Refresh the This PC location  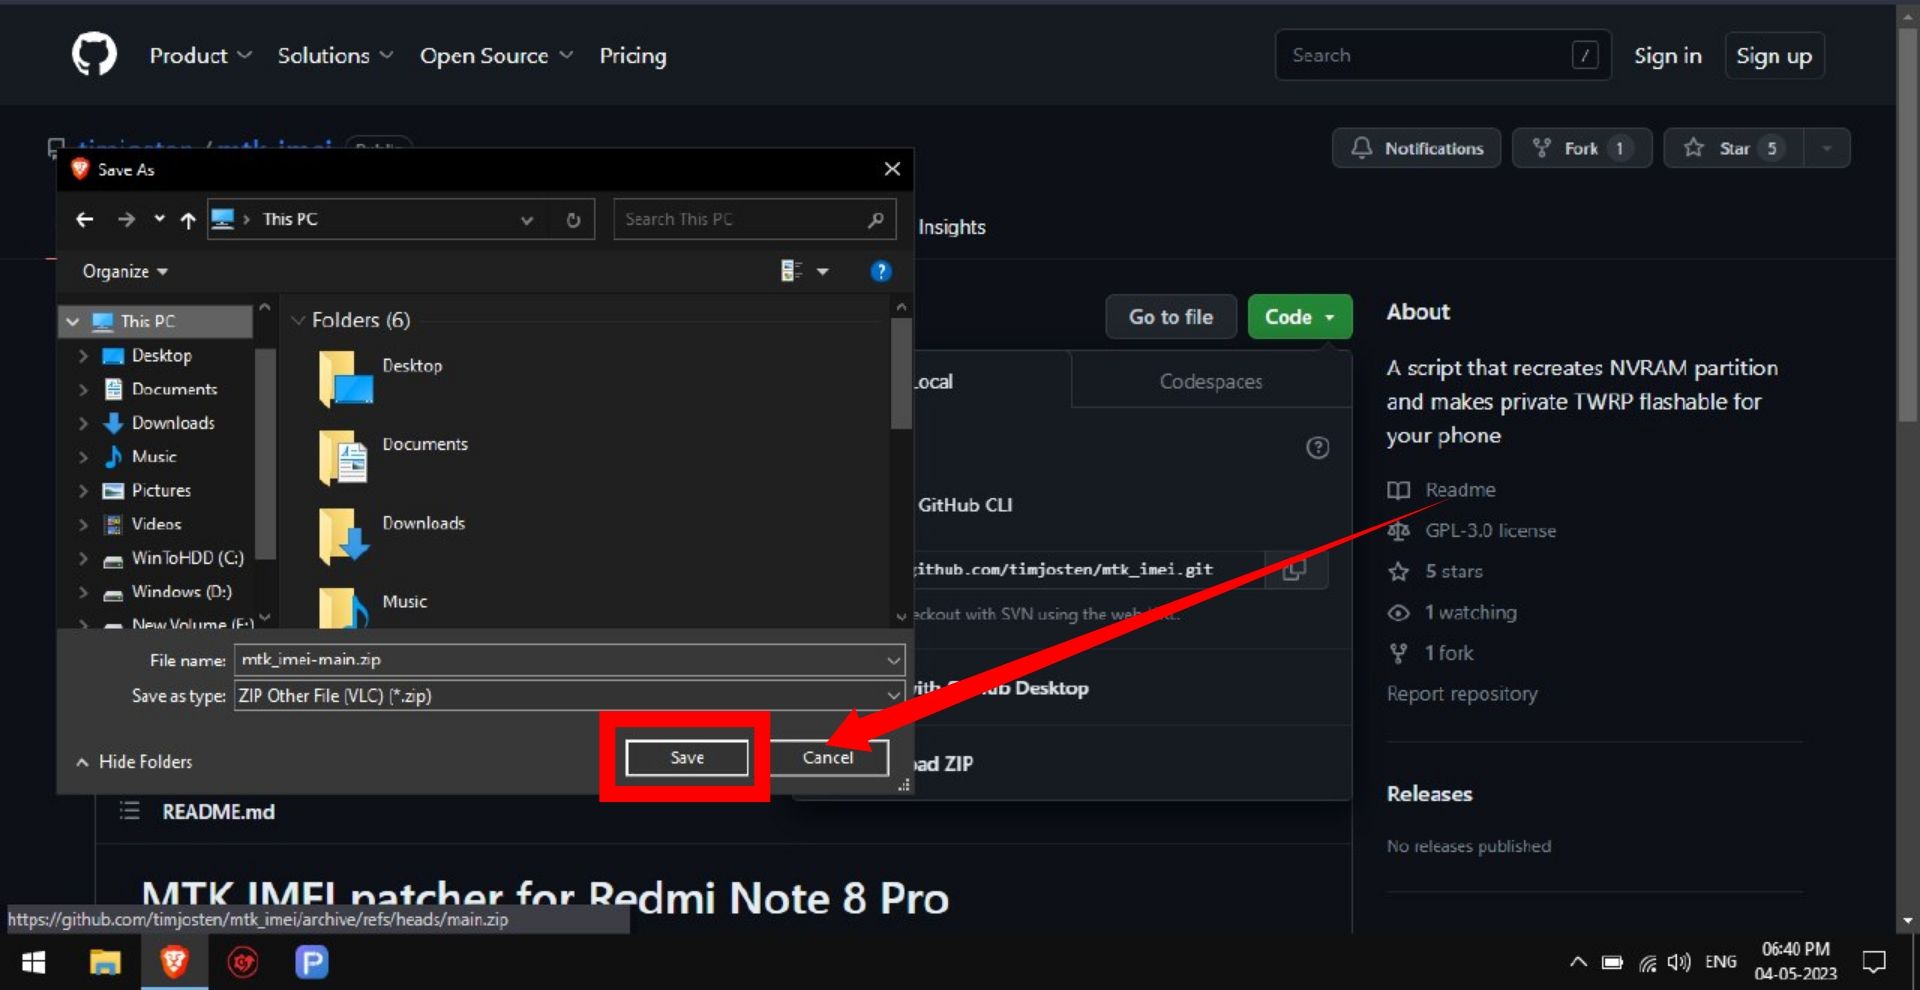click(573, 220)
